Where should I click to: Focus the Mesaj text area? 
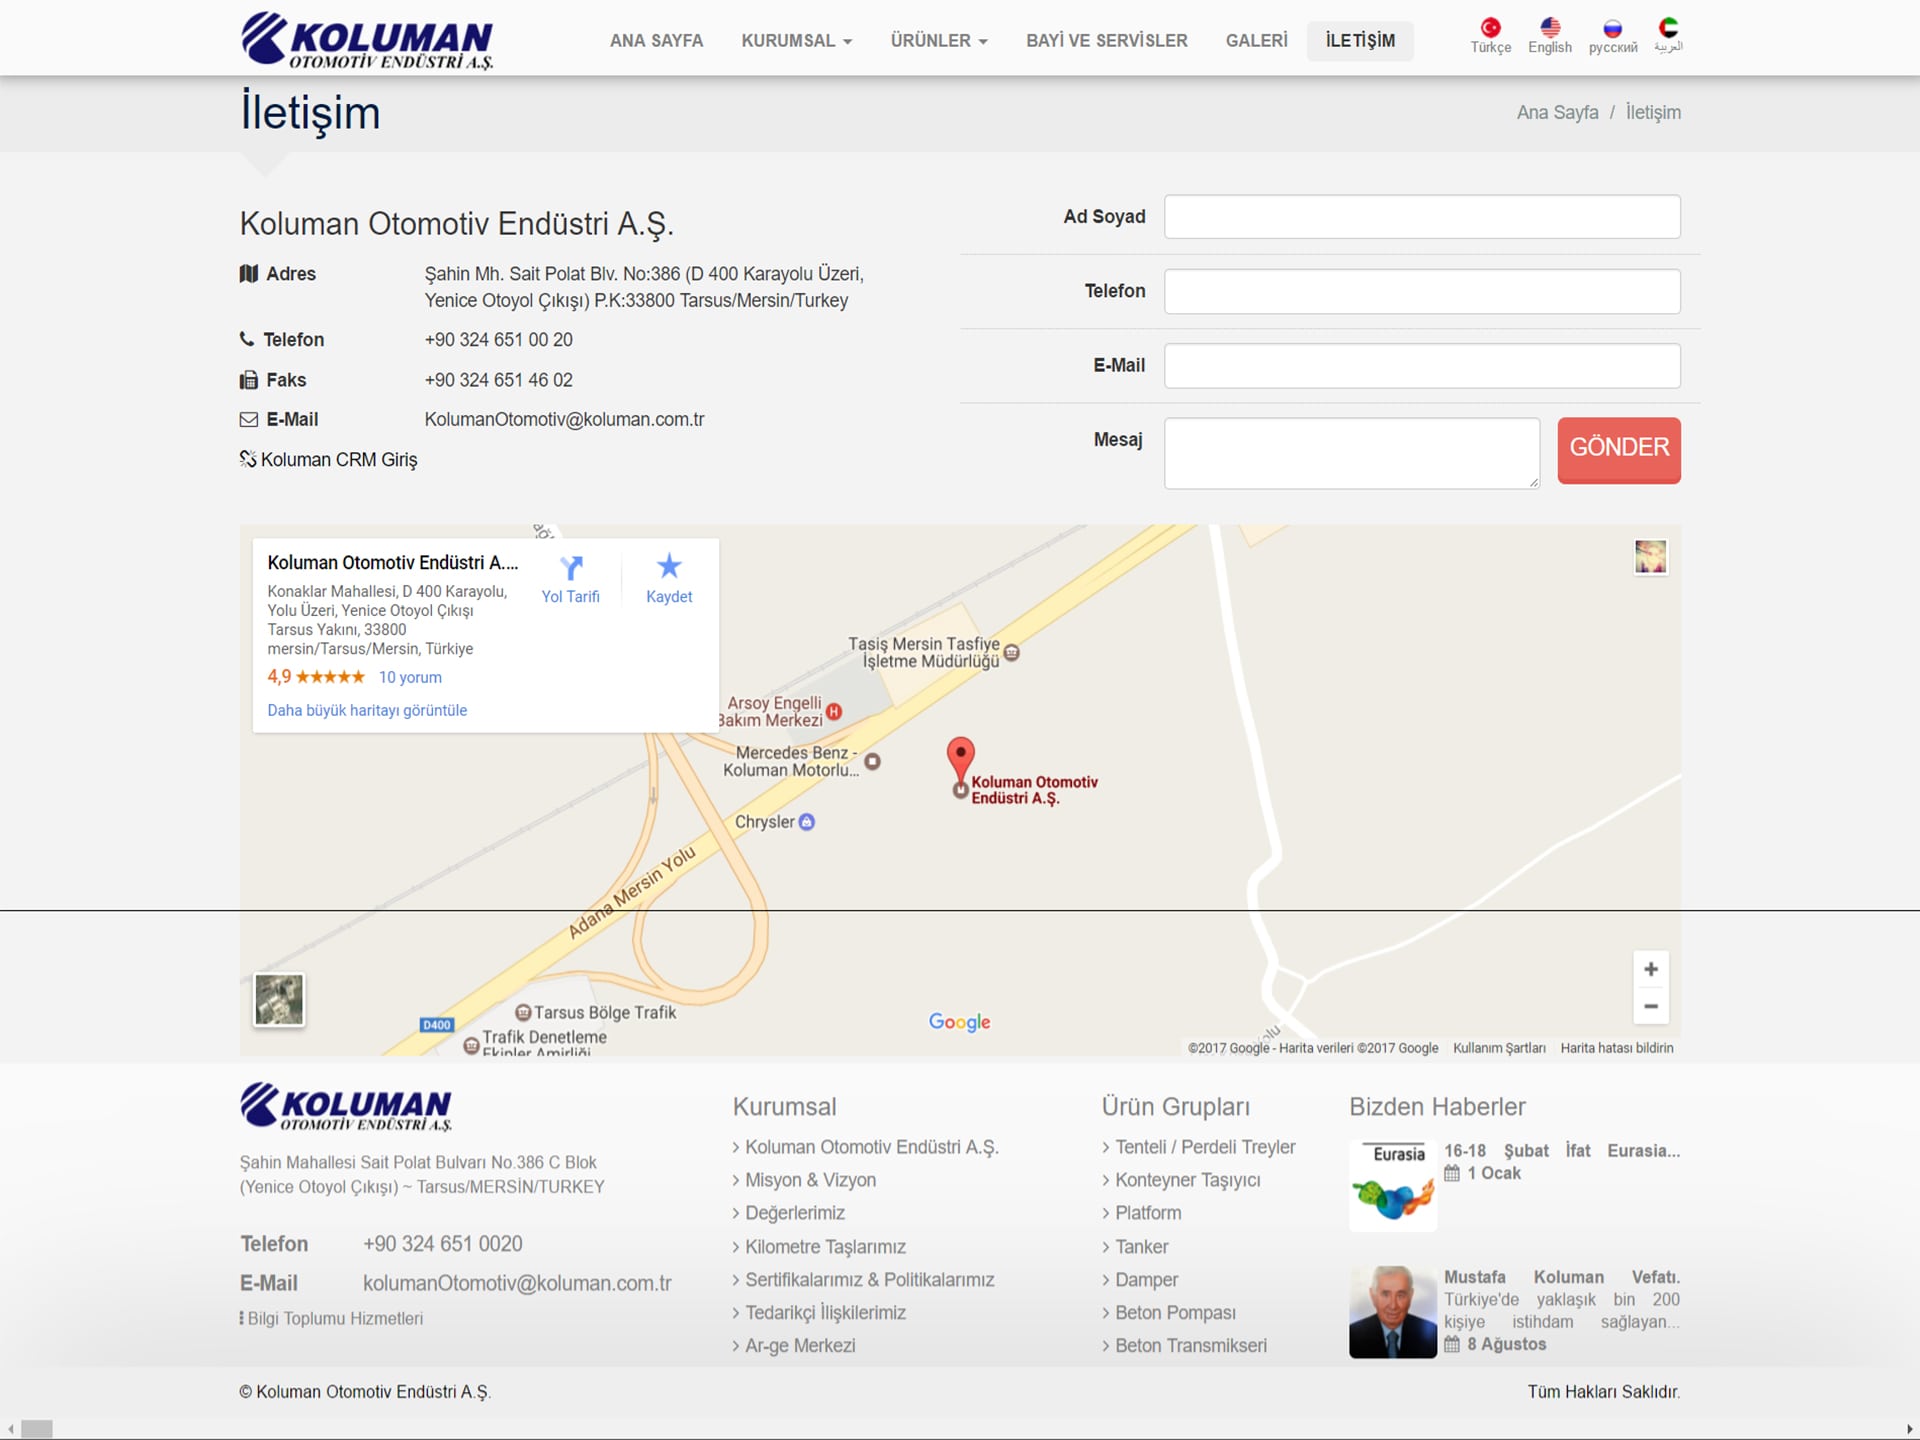click(x=1352, y=453)
